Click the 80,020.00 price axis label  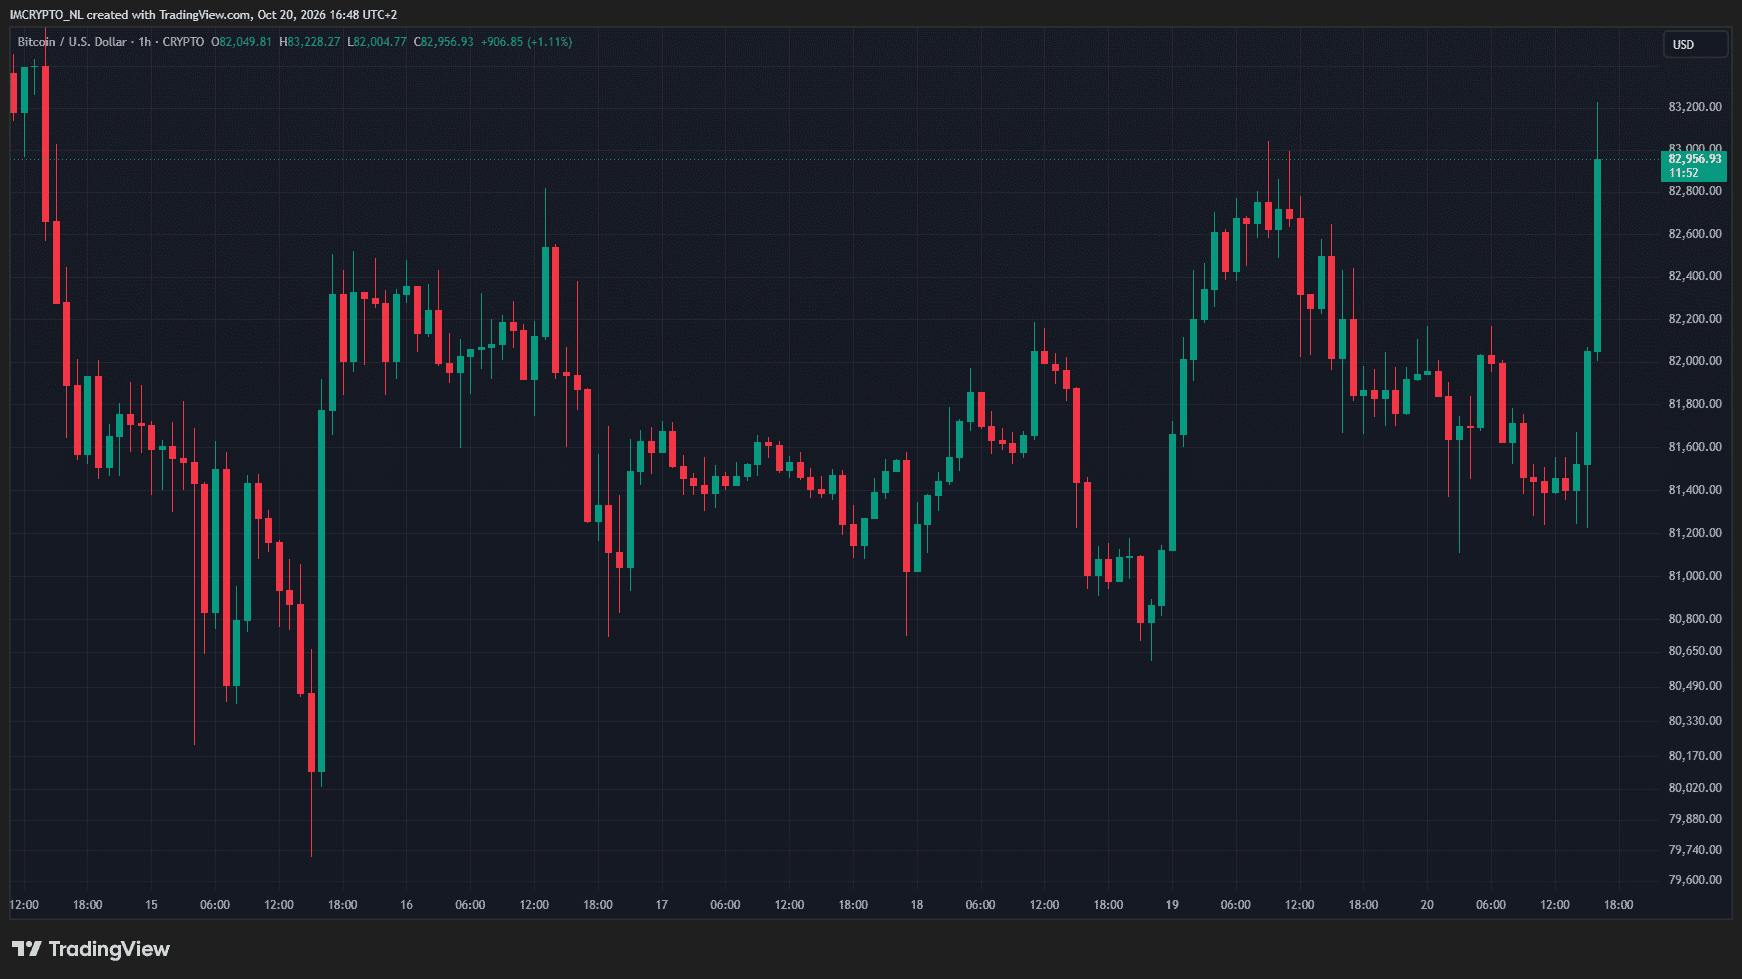point(1695,788)
